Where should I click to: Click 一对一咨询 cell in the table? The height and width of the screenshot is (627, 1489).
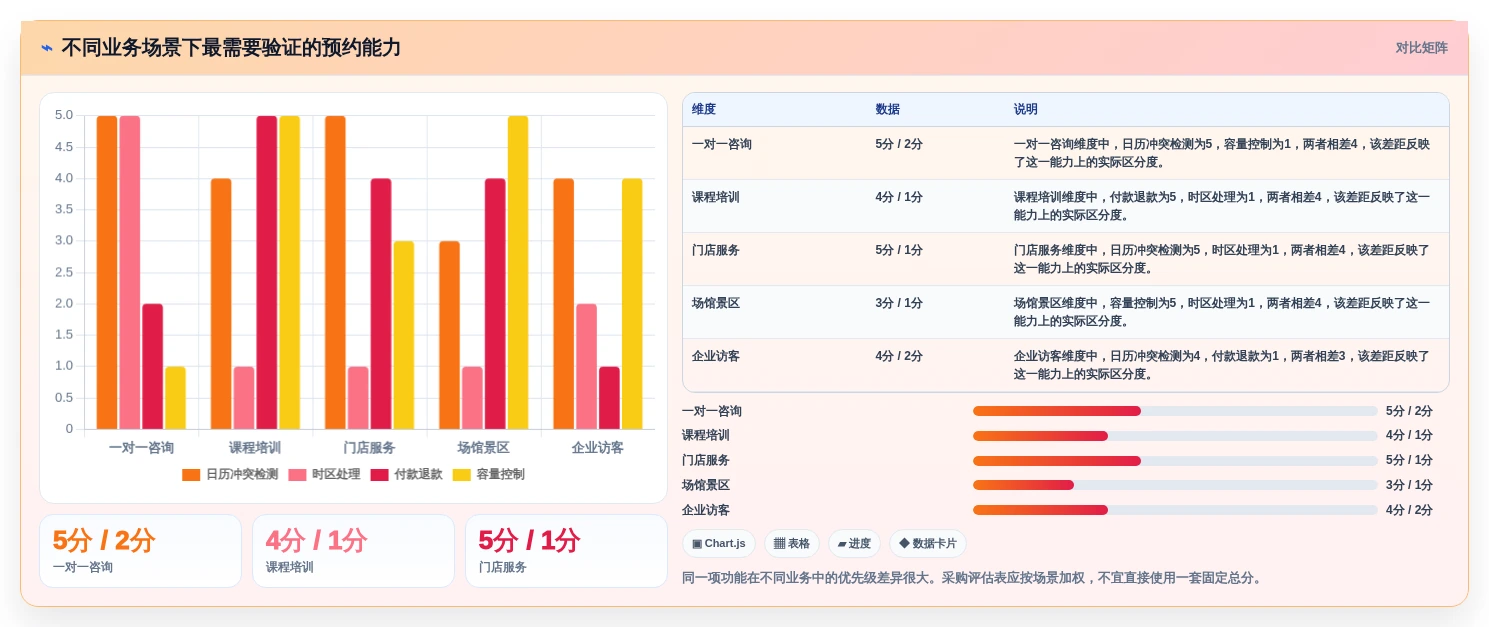pyautogui.click(x=722, y=144)
